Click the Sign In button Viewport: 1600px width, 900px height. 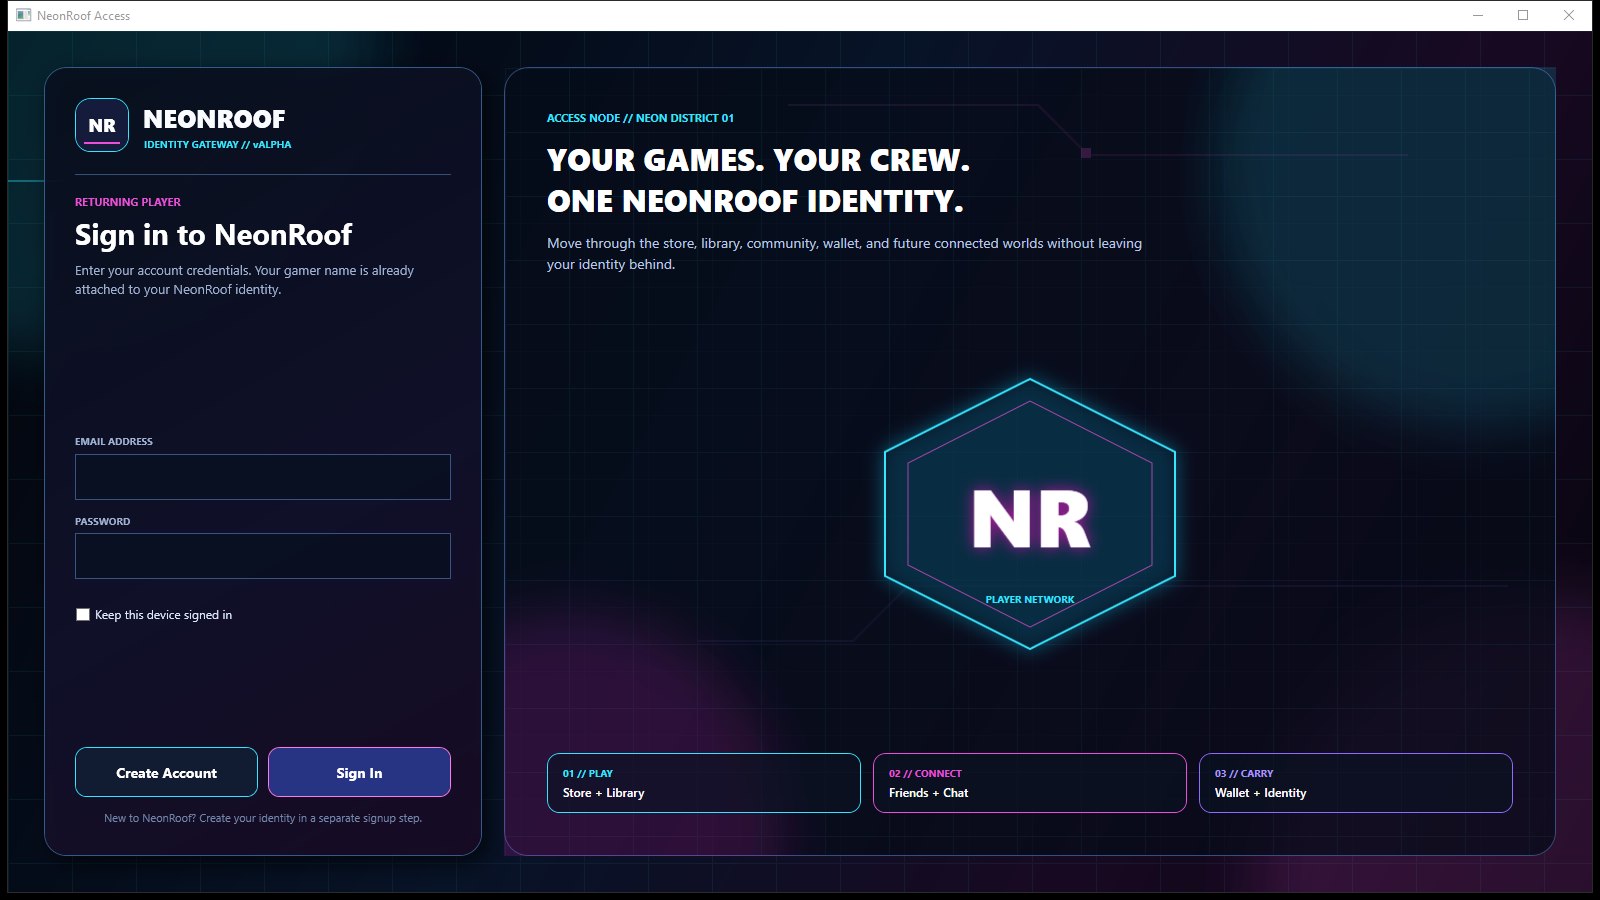(x=359, y=772)
